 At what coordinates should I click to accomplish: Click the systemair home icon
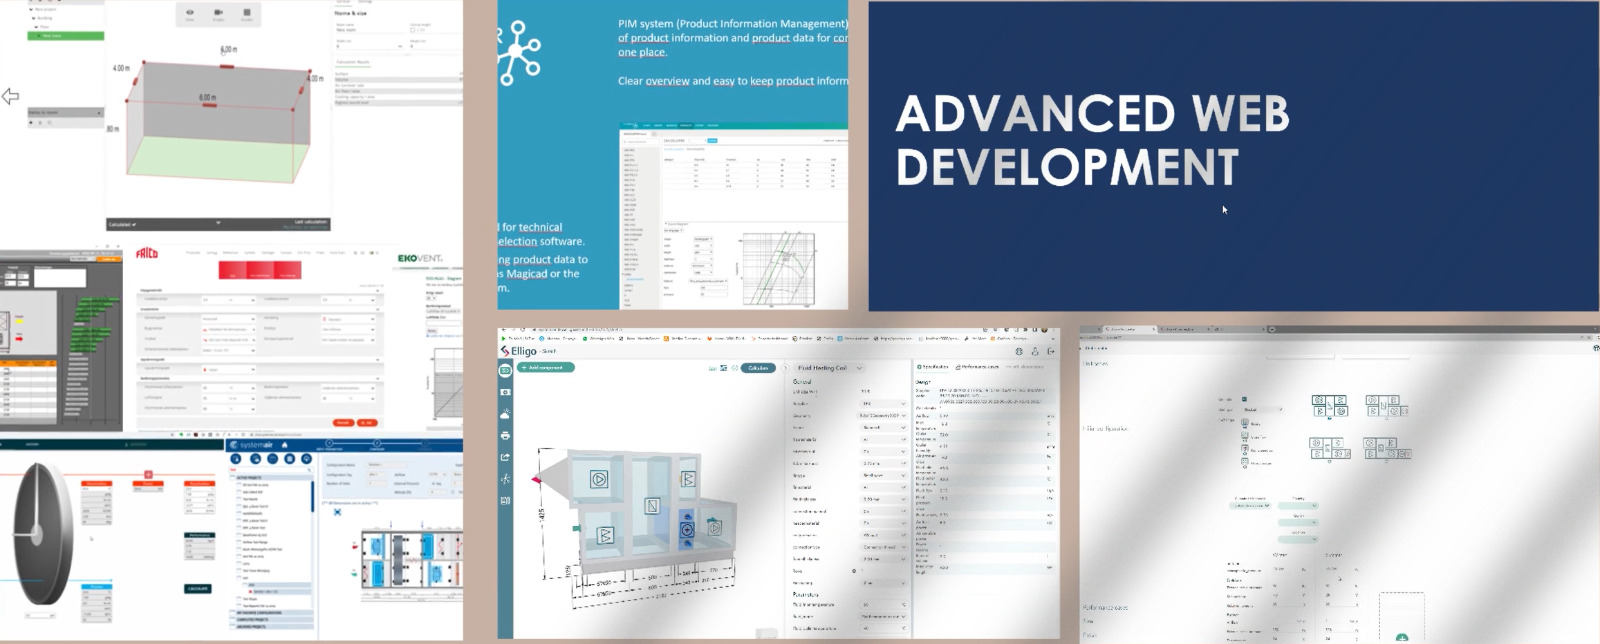[x=284, y=445]
